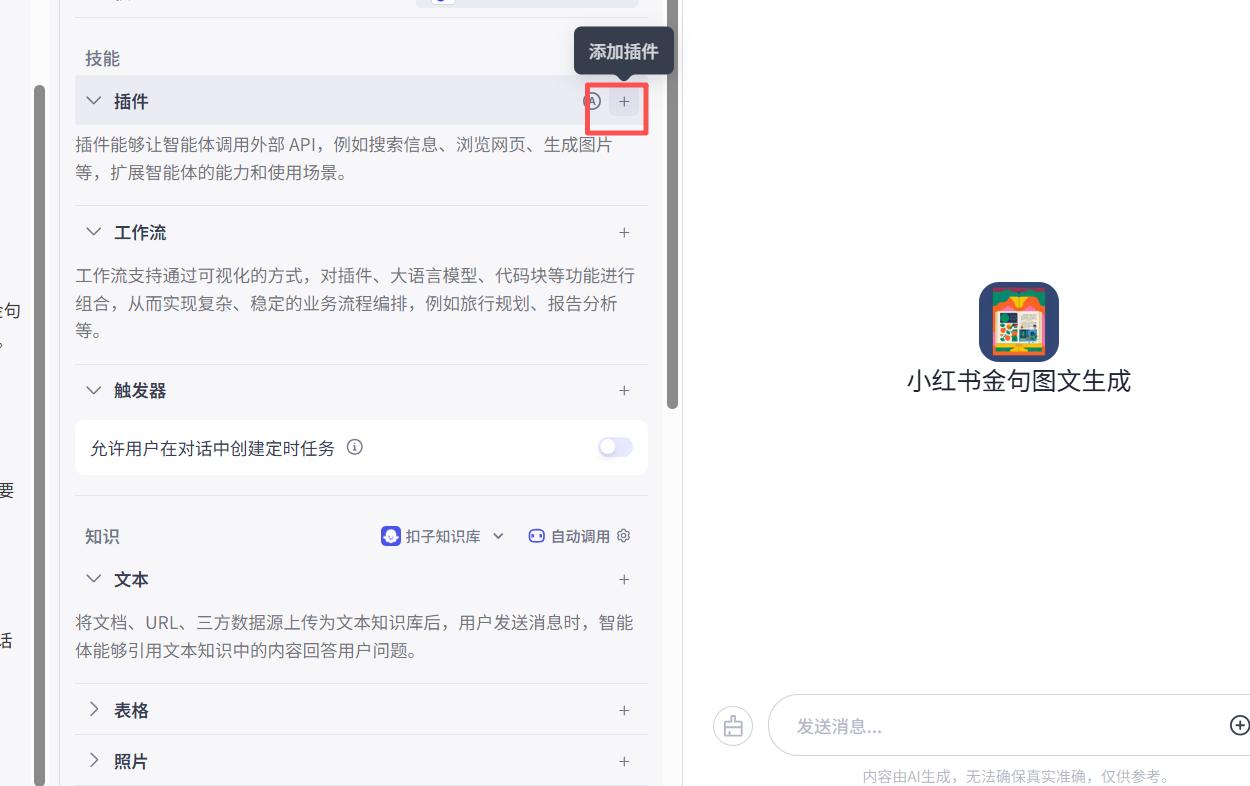Click the 自动调用 robot icon
Screen dimensions: 1250x786
(536, 536)
